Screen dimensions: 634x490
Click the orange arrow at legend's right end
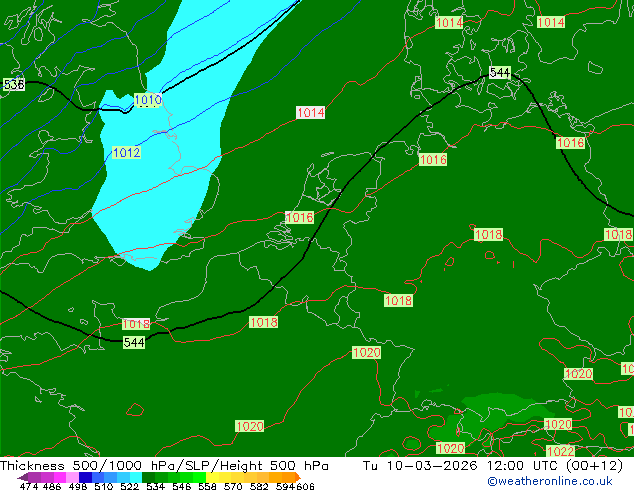(x=298, y=477)
